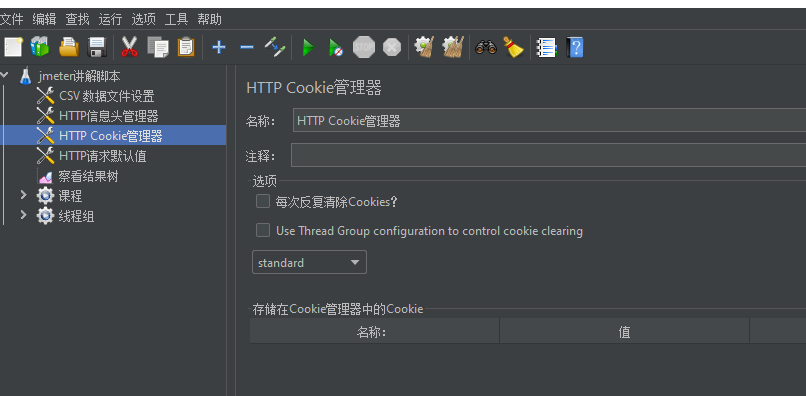Click the New test plan icon
The image size is (806, 396).
[13, 47]
